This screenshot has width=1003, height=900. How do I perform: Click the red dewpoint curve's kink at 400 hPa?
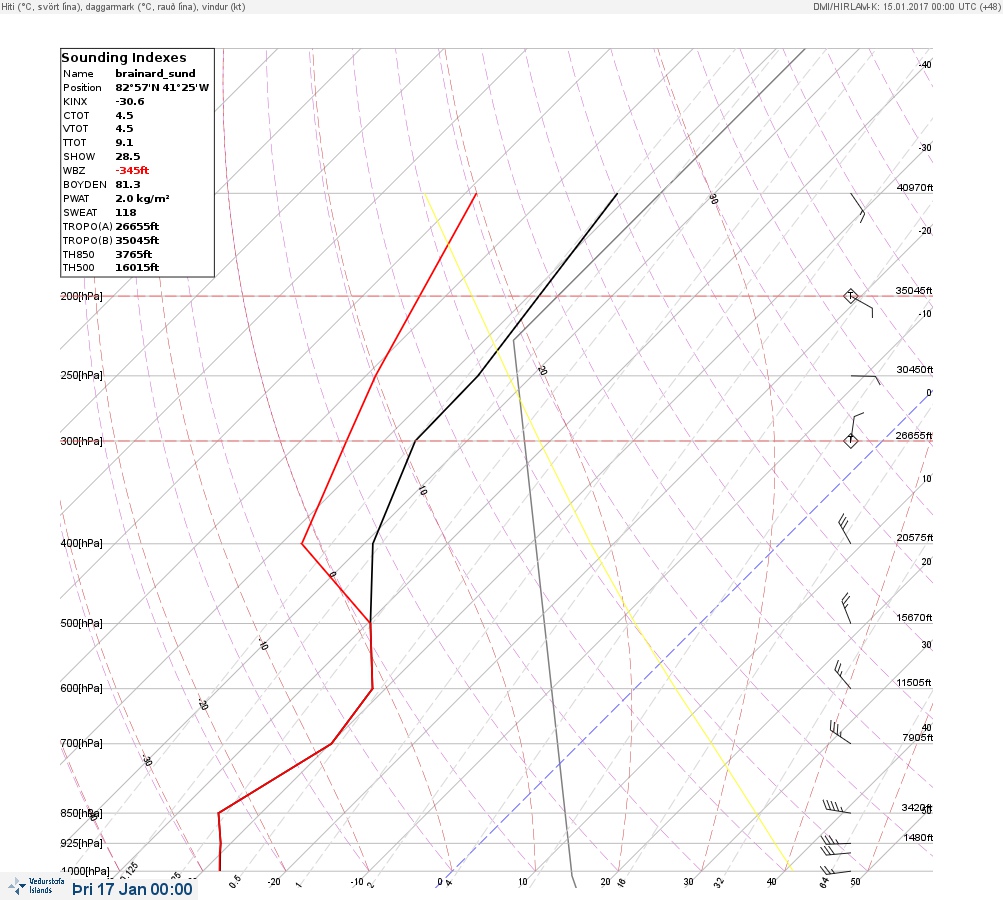point(302,543)
